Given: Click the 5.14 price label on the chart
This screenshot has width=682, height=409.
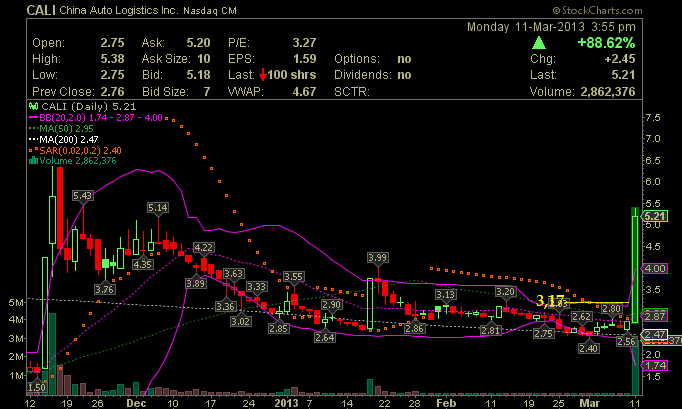Looking at the screenshot, I should (157, 208).
